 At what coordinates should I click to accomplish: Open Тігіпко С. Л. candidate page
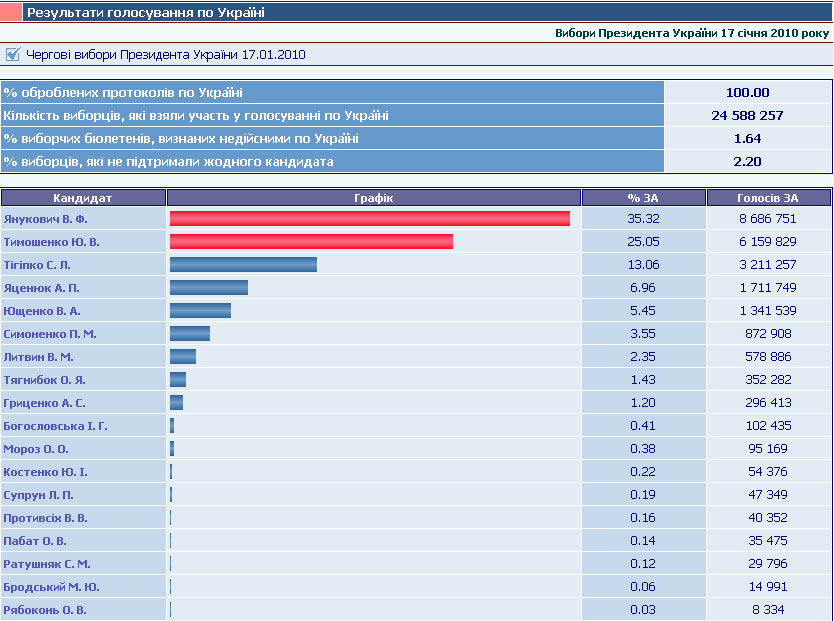click(37, 265)
